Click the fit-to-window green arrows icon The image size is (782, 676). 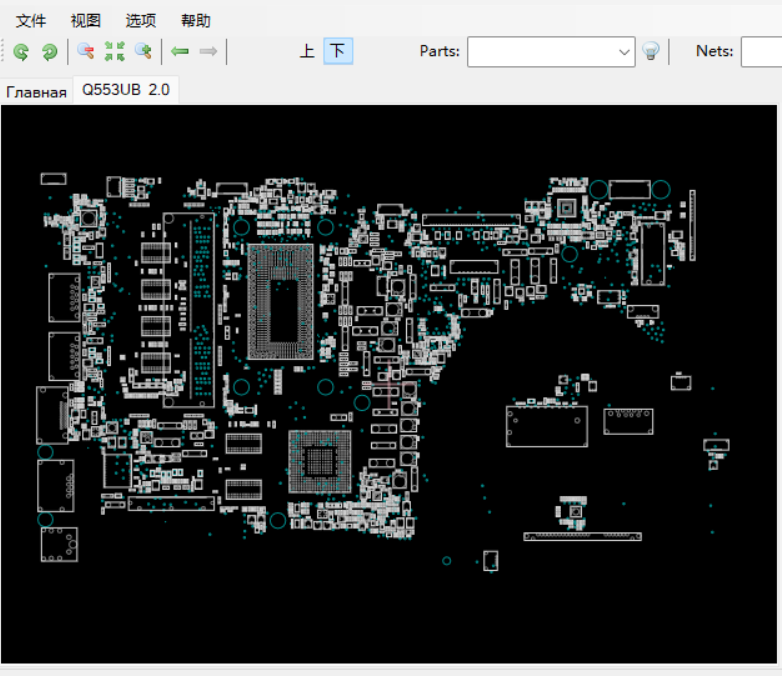tap(115, 51)
